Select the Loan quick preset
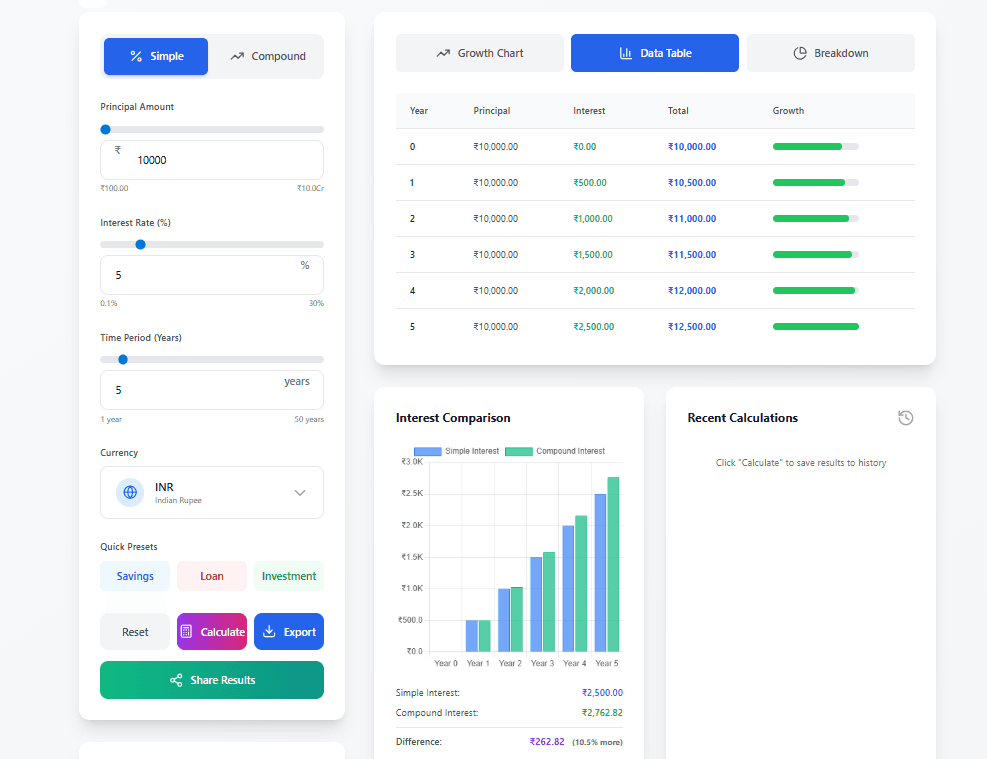The width and height of the screenshot is (987, 759). (211, 576)
